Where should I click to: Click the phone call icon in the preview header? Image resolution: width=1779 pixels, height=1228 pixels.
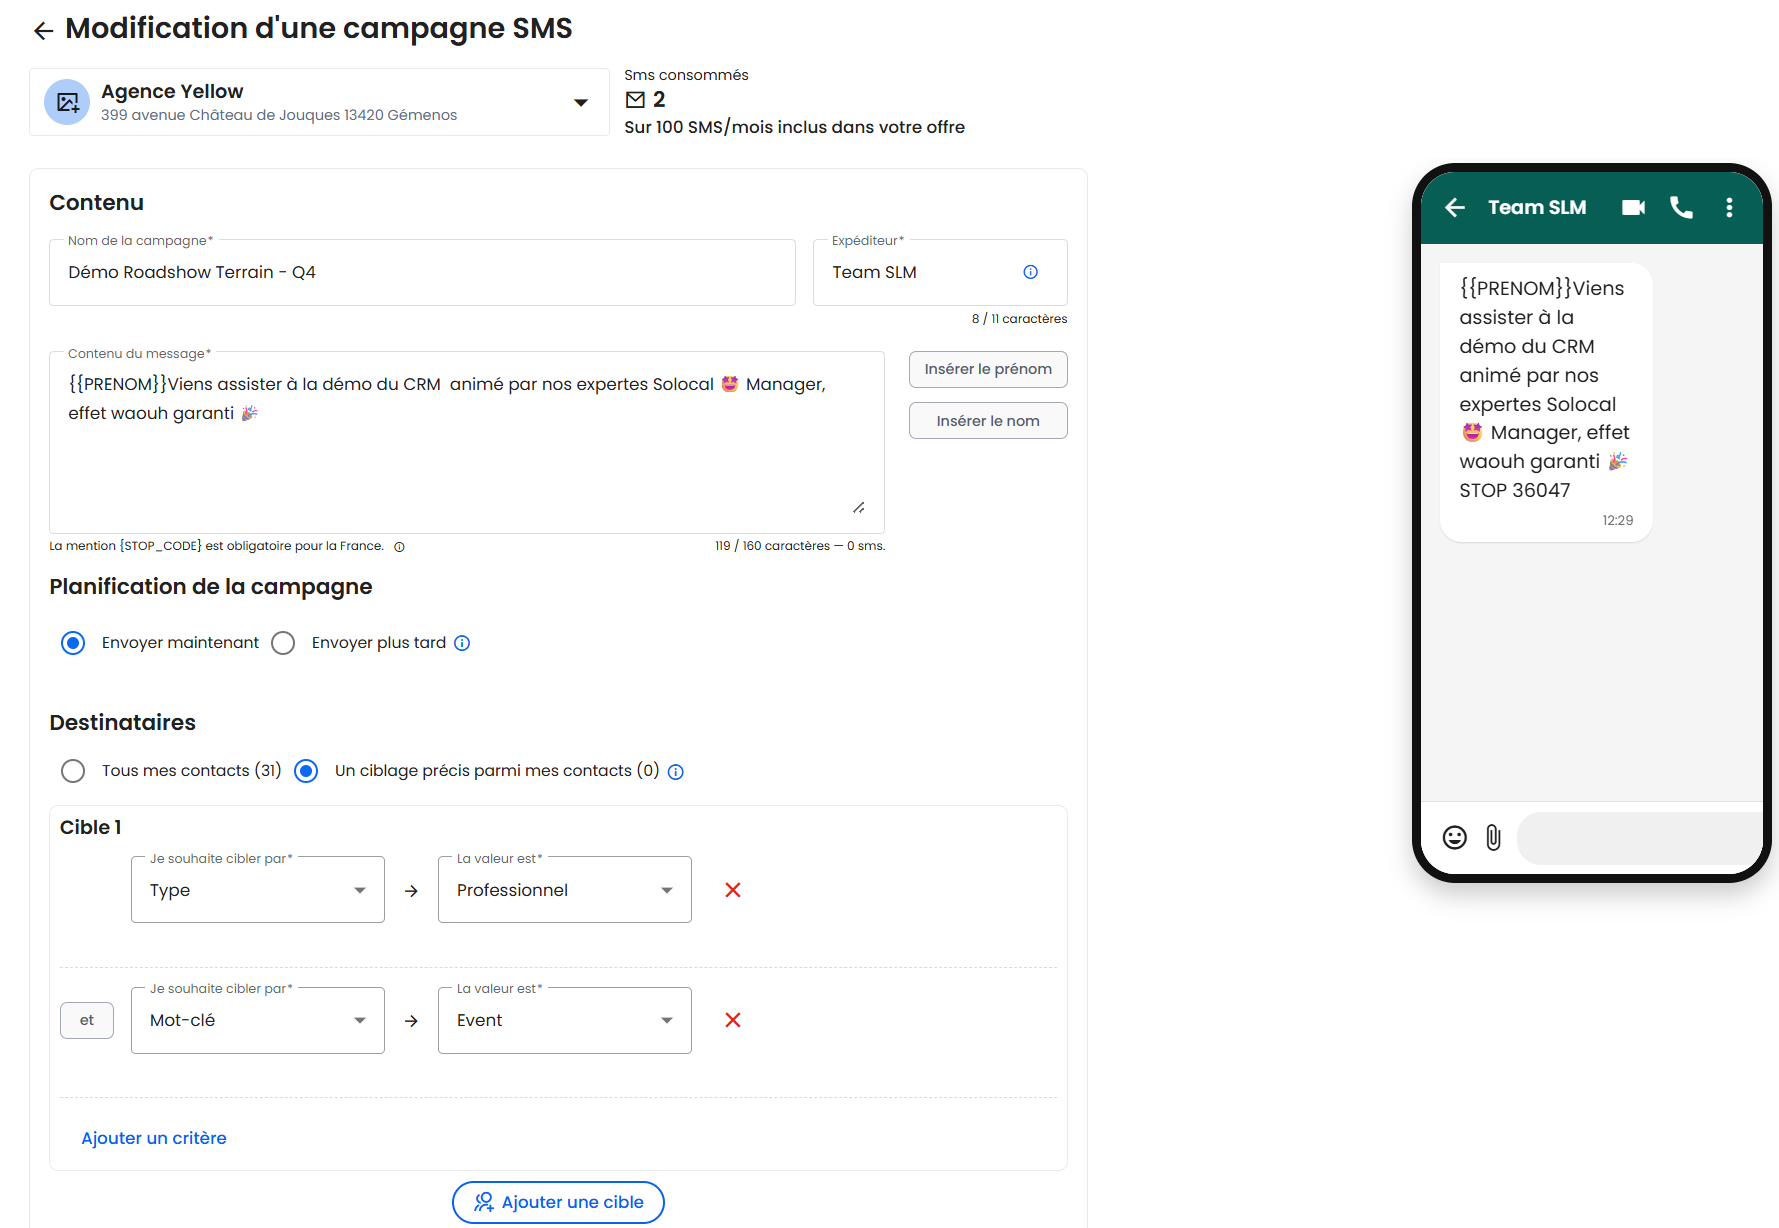[1681, 207]
